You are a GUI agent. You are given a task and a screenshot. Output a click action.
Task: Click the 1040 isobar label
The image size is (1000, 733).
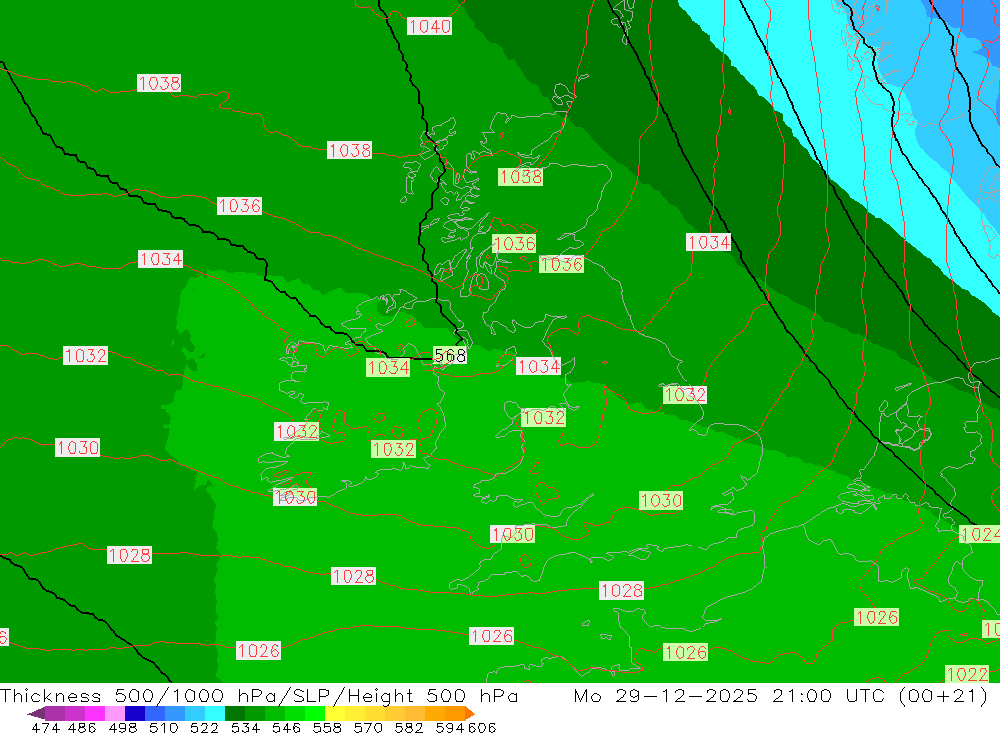[429, 26]
